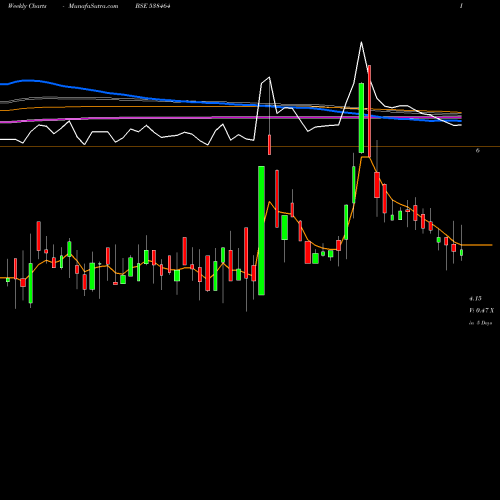The width and height of the screenshot is (500, 500).
Task: Click the last green candle at chart's right end
Action: [x=462, y=253]
